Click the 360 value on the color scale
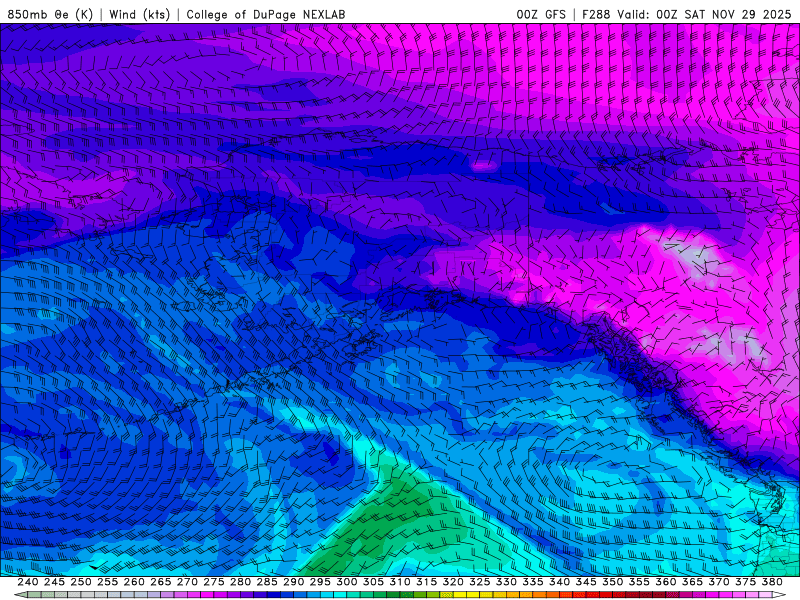 tap(665, 582)
